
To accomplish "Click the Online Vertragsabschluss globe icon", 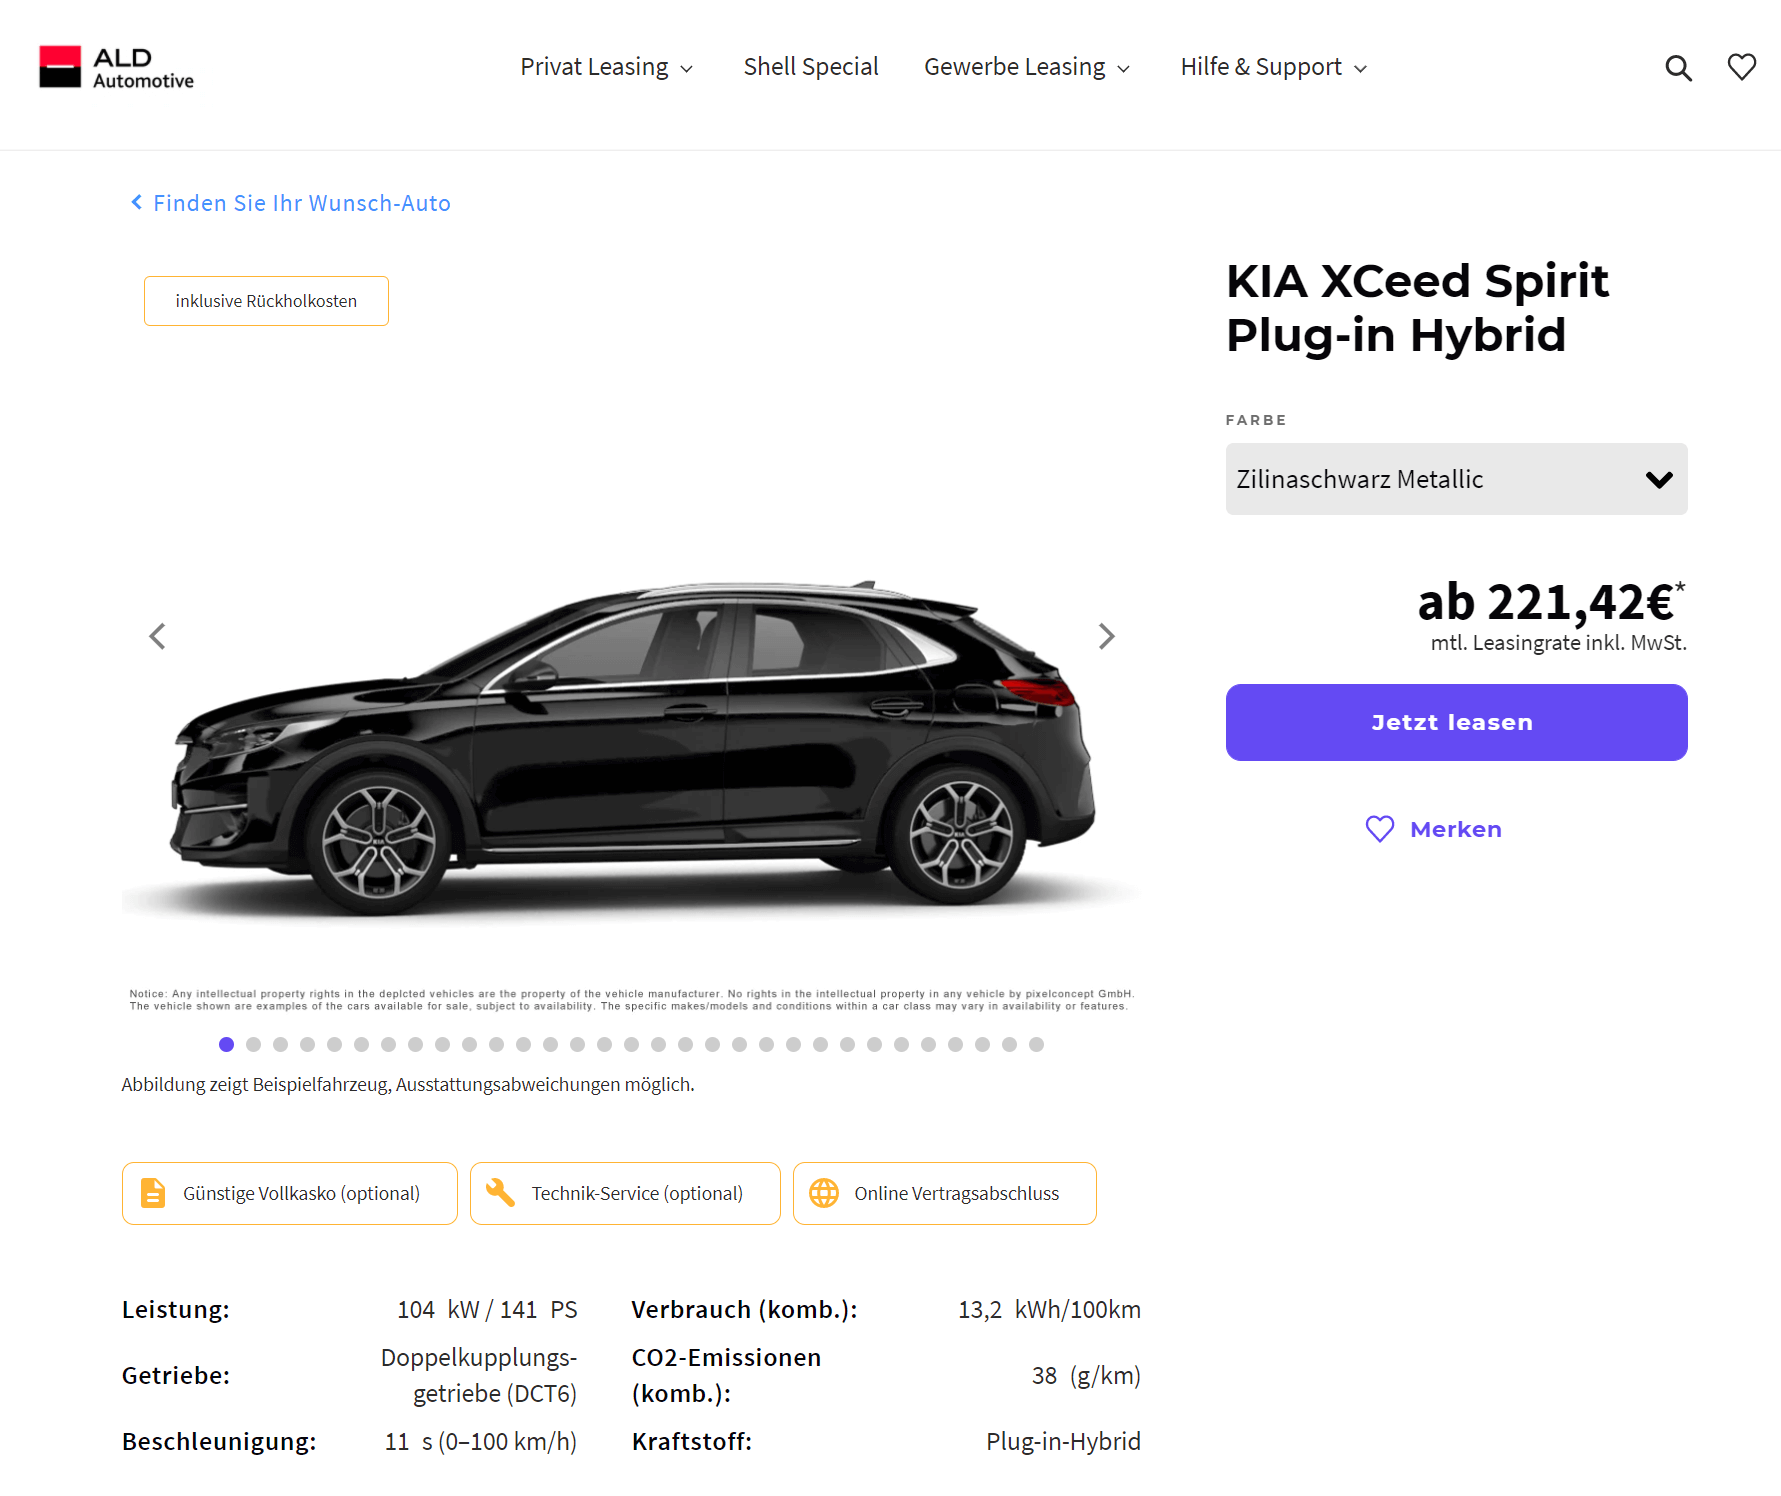I will pyautogui.click(x=824, y=1193).
